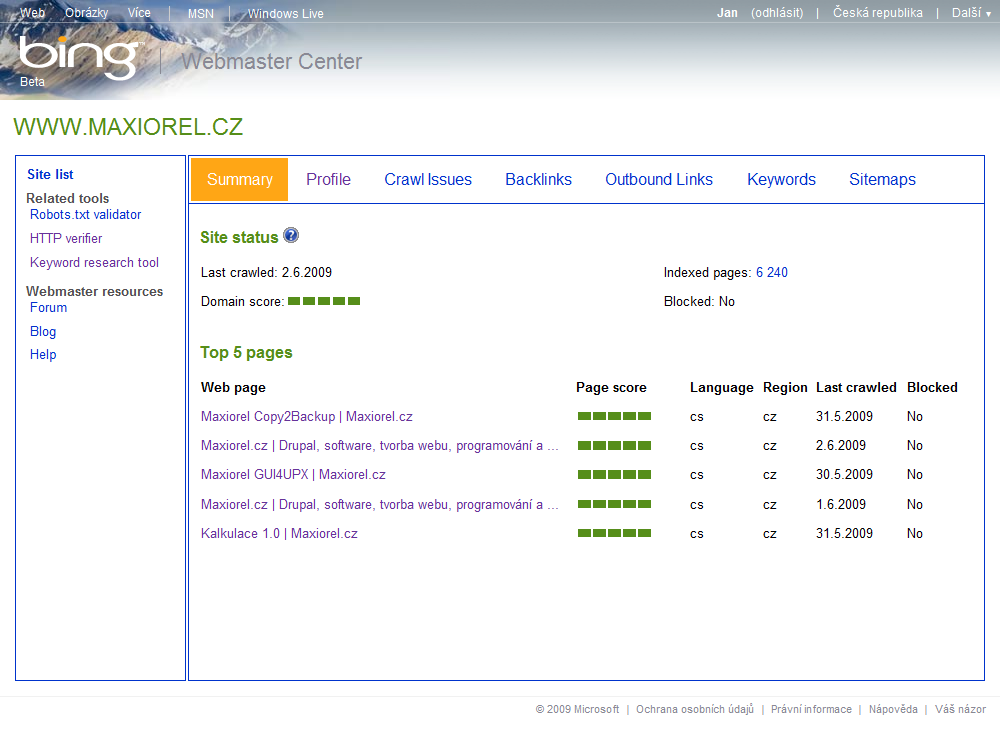Screen dimensions: 1000x747
Task: Click the Last crawled: 2.6.2009 text
Action: 267,272
